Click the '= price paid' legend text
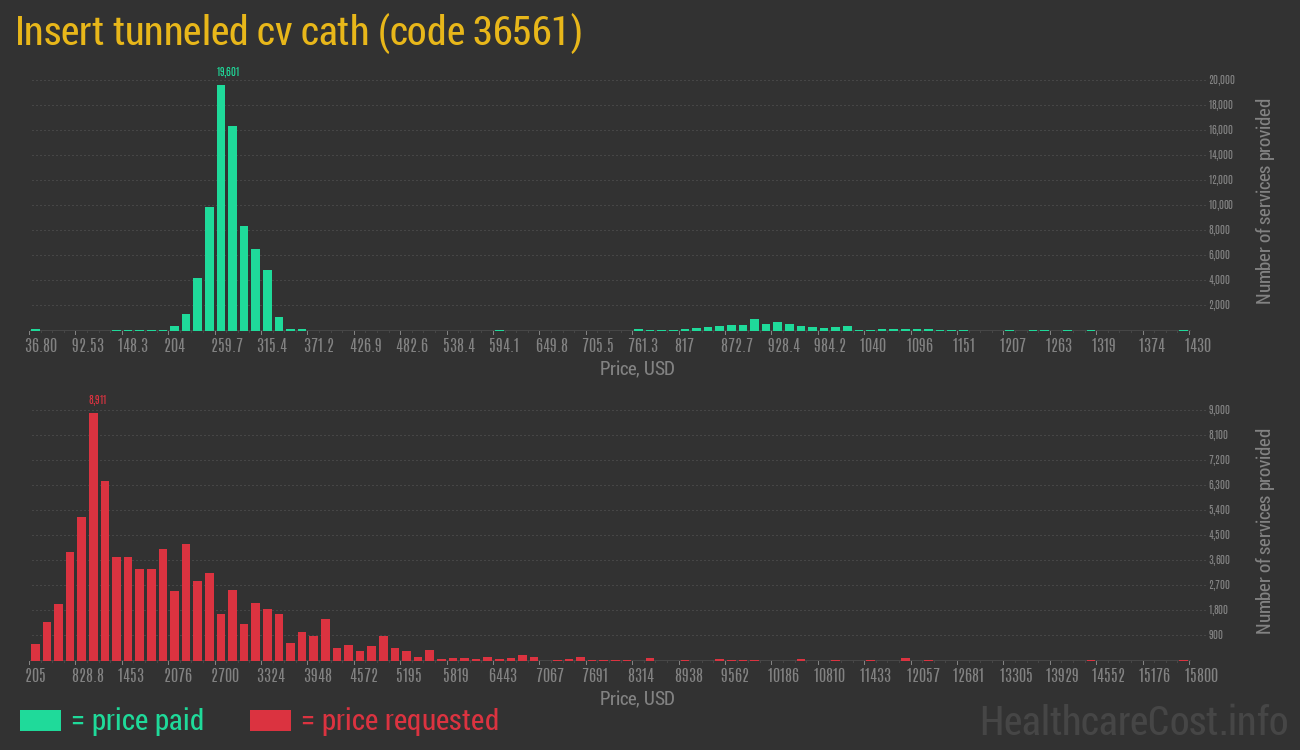1300x750 pixels. 137,720
